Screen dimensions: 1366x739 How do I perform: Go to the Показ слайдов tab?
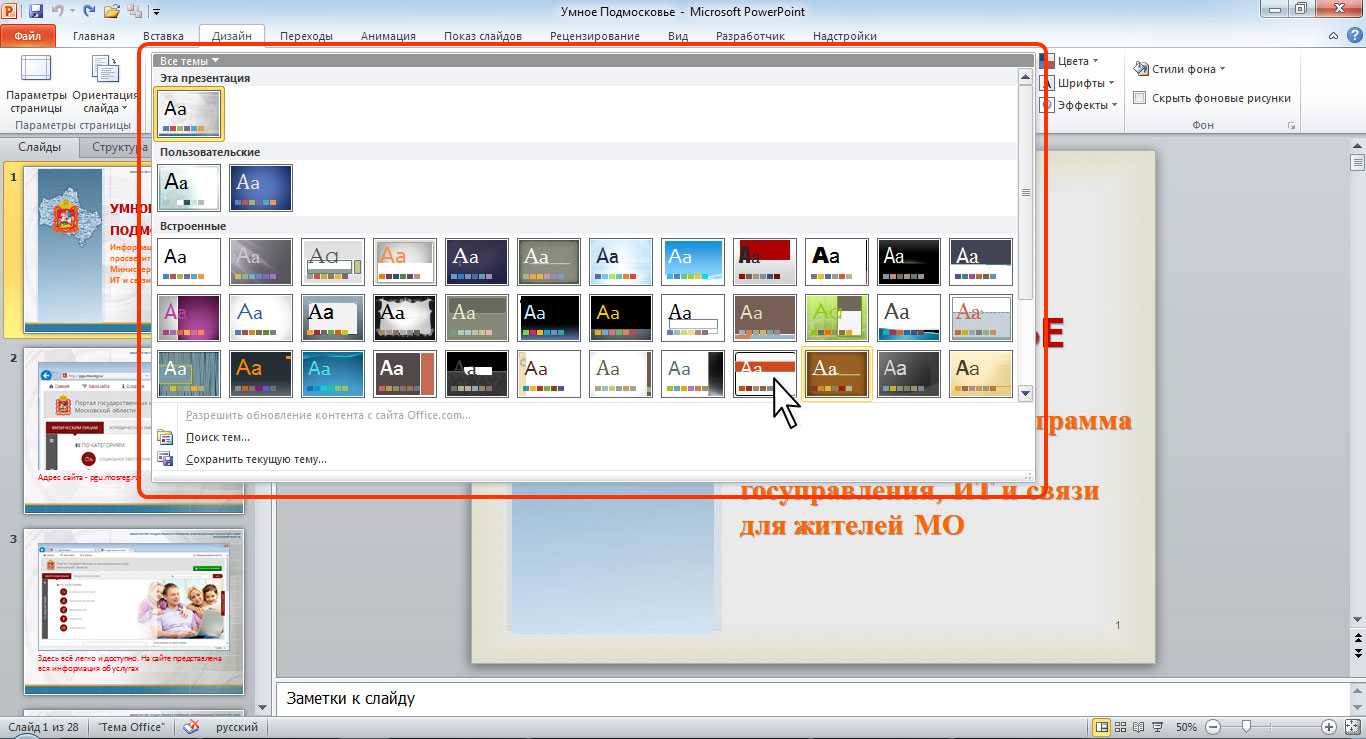[x=482, y=36]
